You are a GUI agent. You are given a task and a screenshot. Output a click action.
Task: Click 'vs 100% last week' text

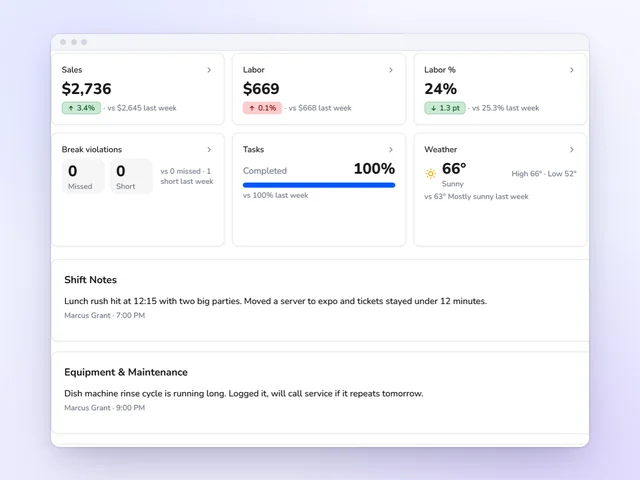pyautogui.click(x=276, y=195)
